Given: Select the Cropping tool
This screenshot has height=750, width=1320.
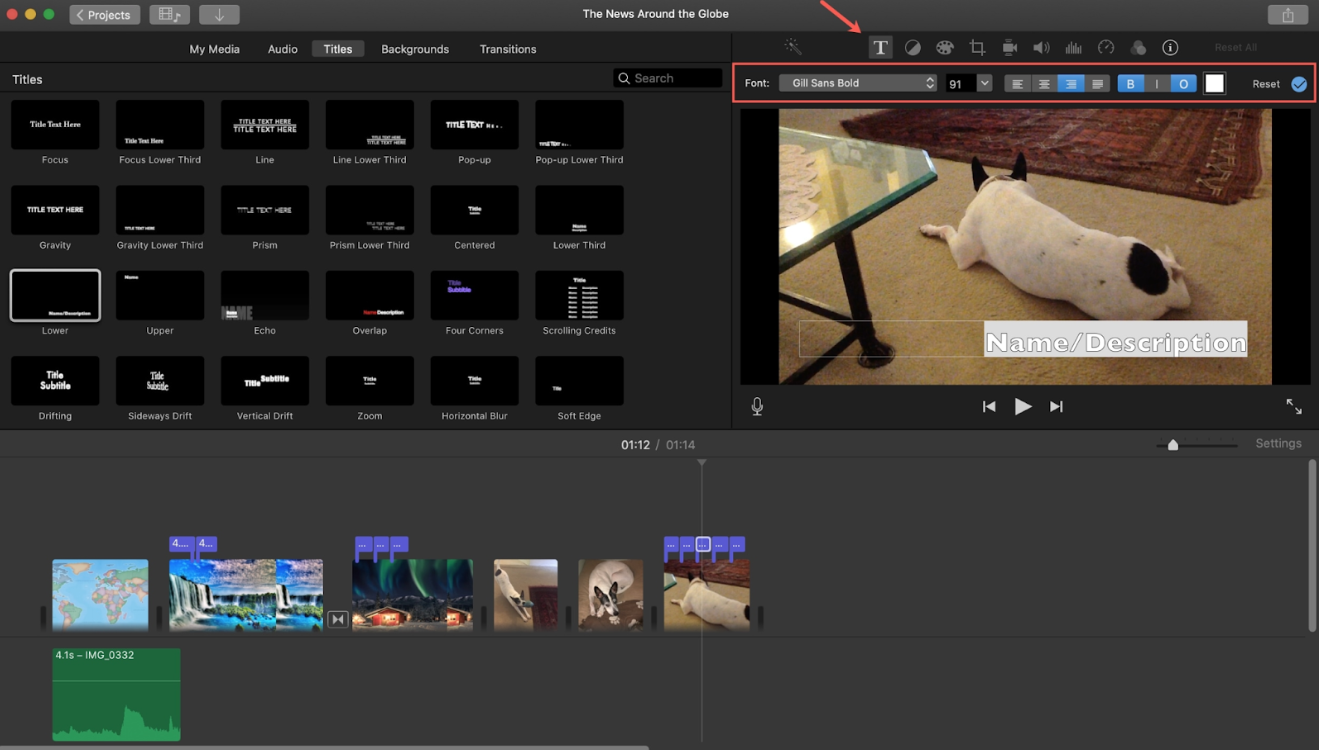Looking at the screenshot, I should [x=977, y=46].
